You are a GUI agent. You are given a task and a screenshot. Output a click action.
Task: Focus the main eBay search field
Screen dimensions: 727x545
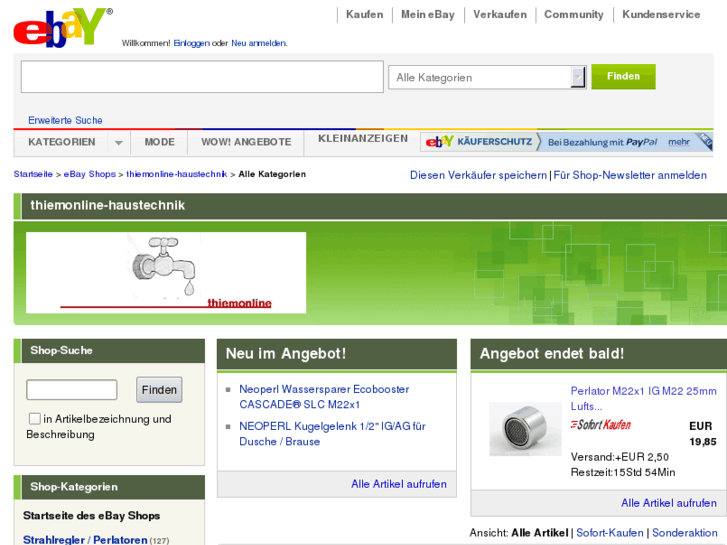click(202, 77)
